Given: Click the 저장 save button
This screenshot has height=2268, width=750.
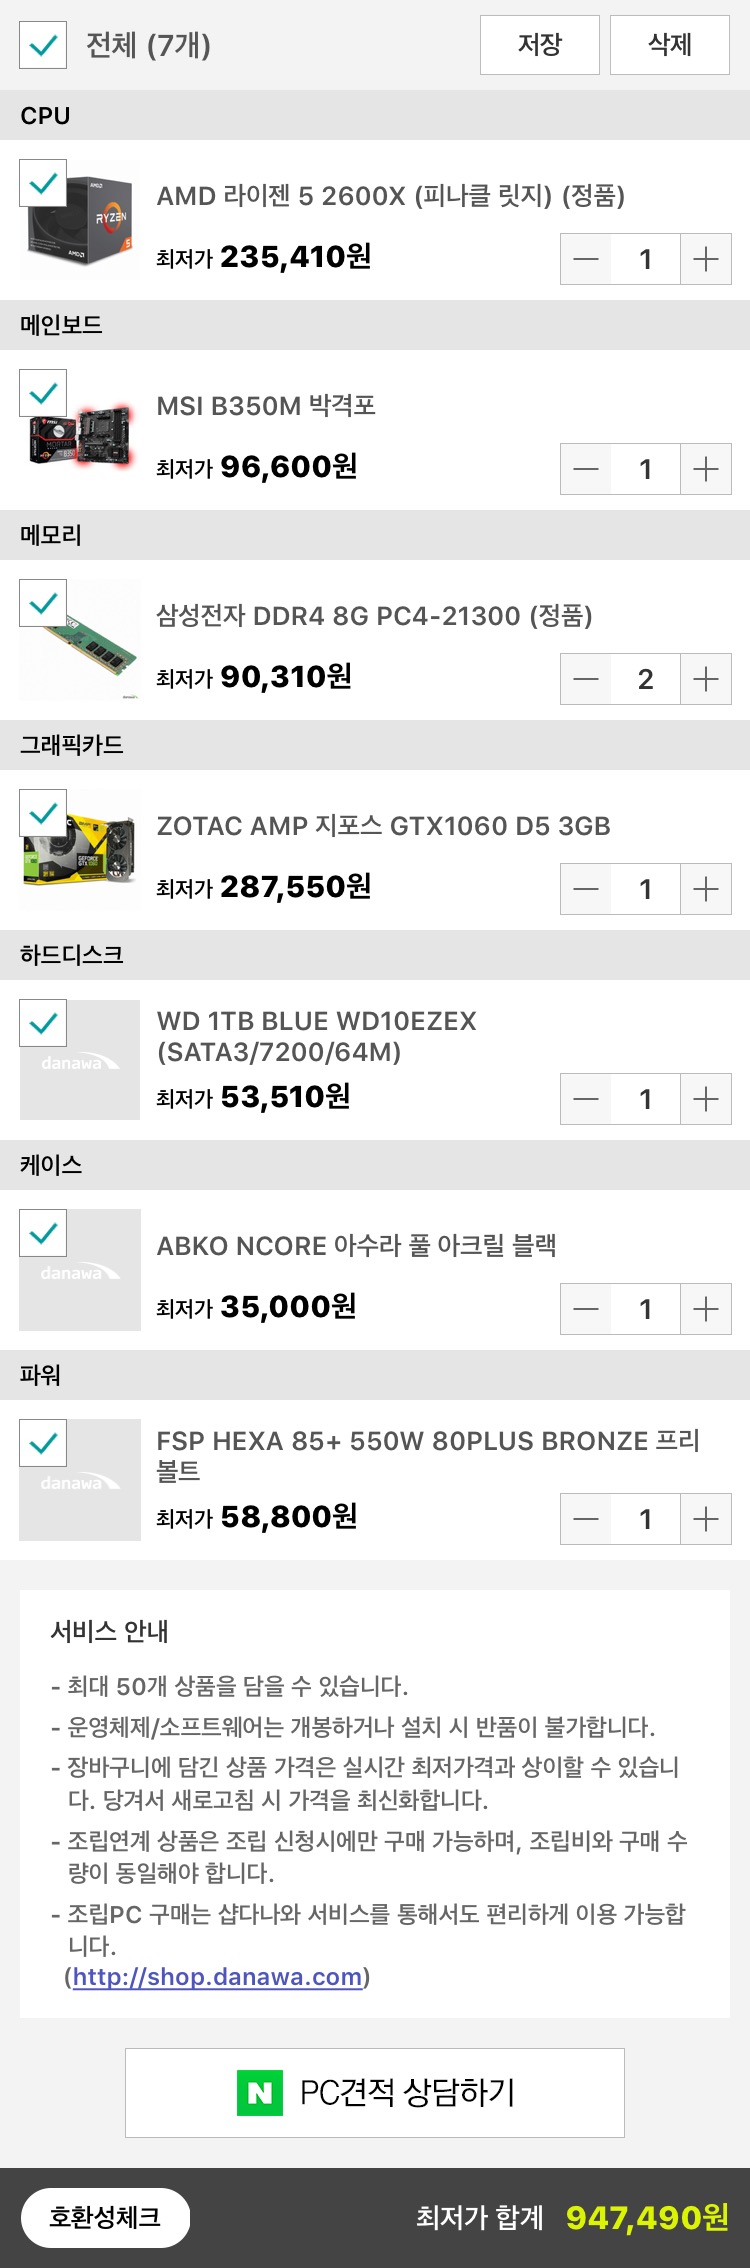Looking at the screenshot, I should click(x=540, y=45).
